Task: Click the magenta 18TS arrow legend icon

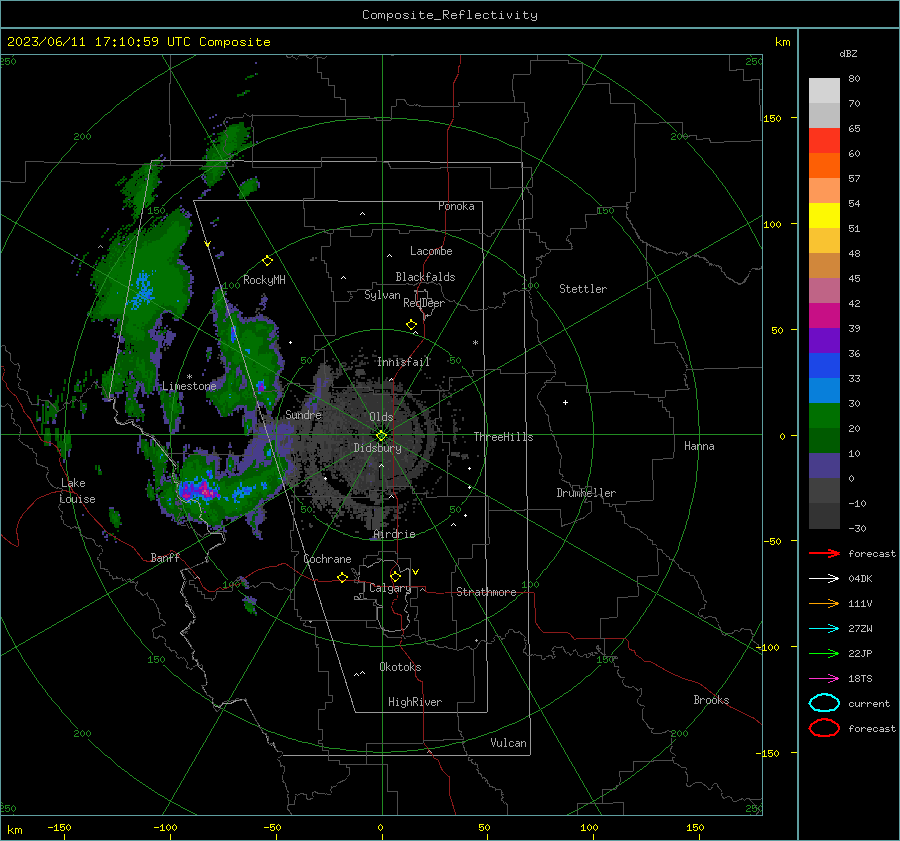Action: click(824, 679)
